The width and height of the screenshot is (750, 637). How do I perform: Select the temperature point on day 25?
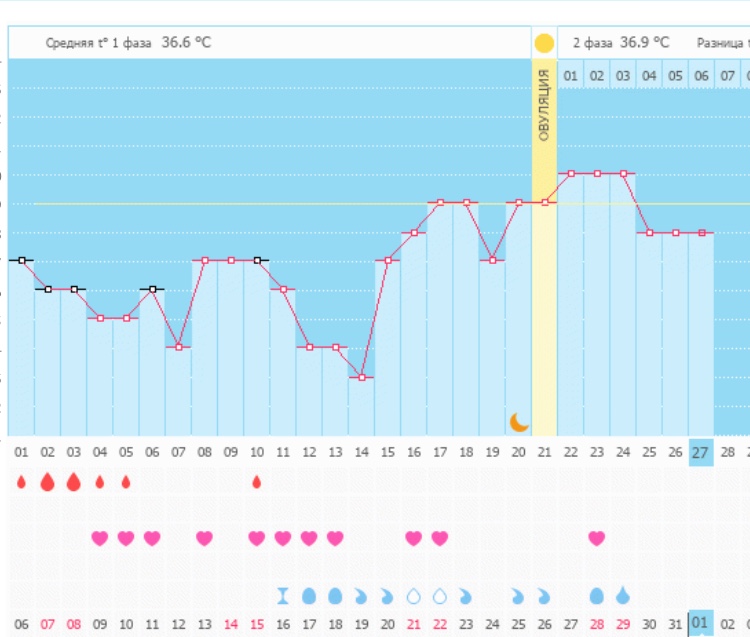pos(650,233)
